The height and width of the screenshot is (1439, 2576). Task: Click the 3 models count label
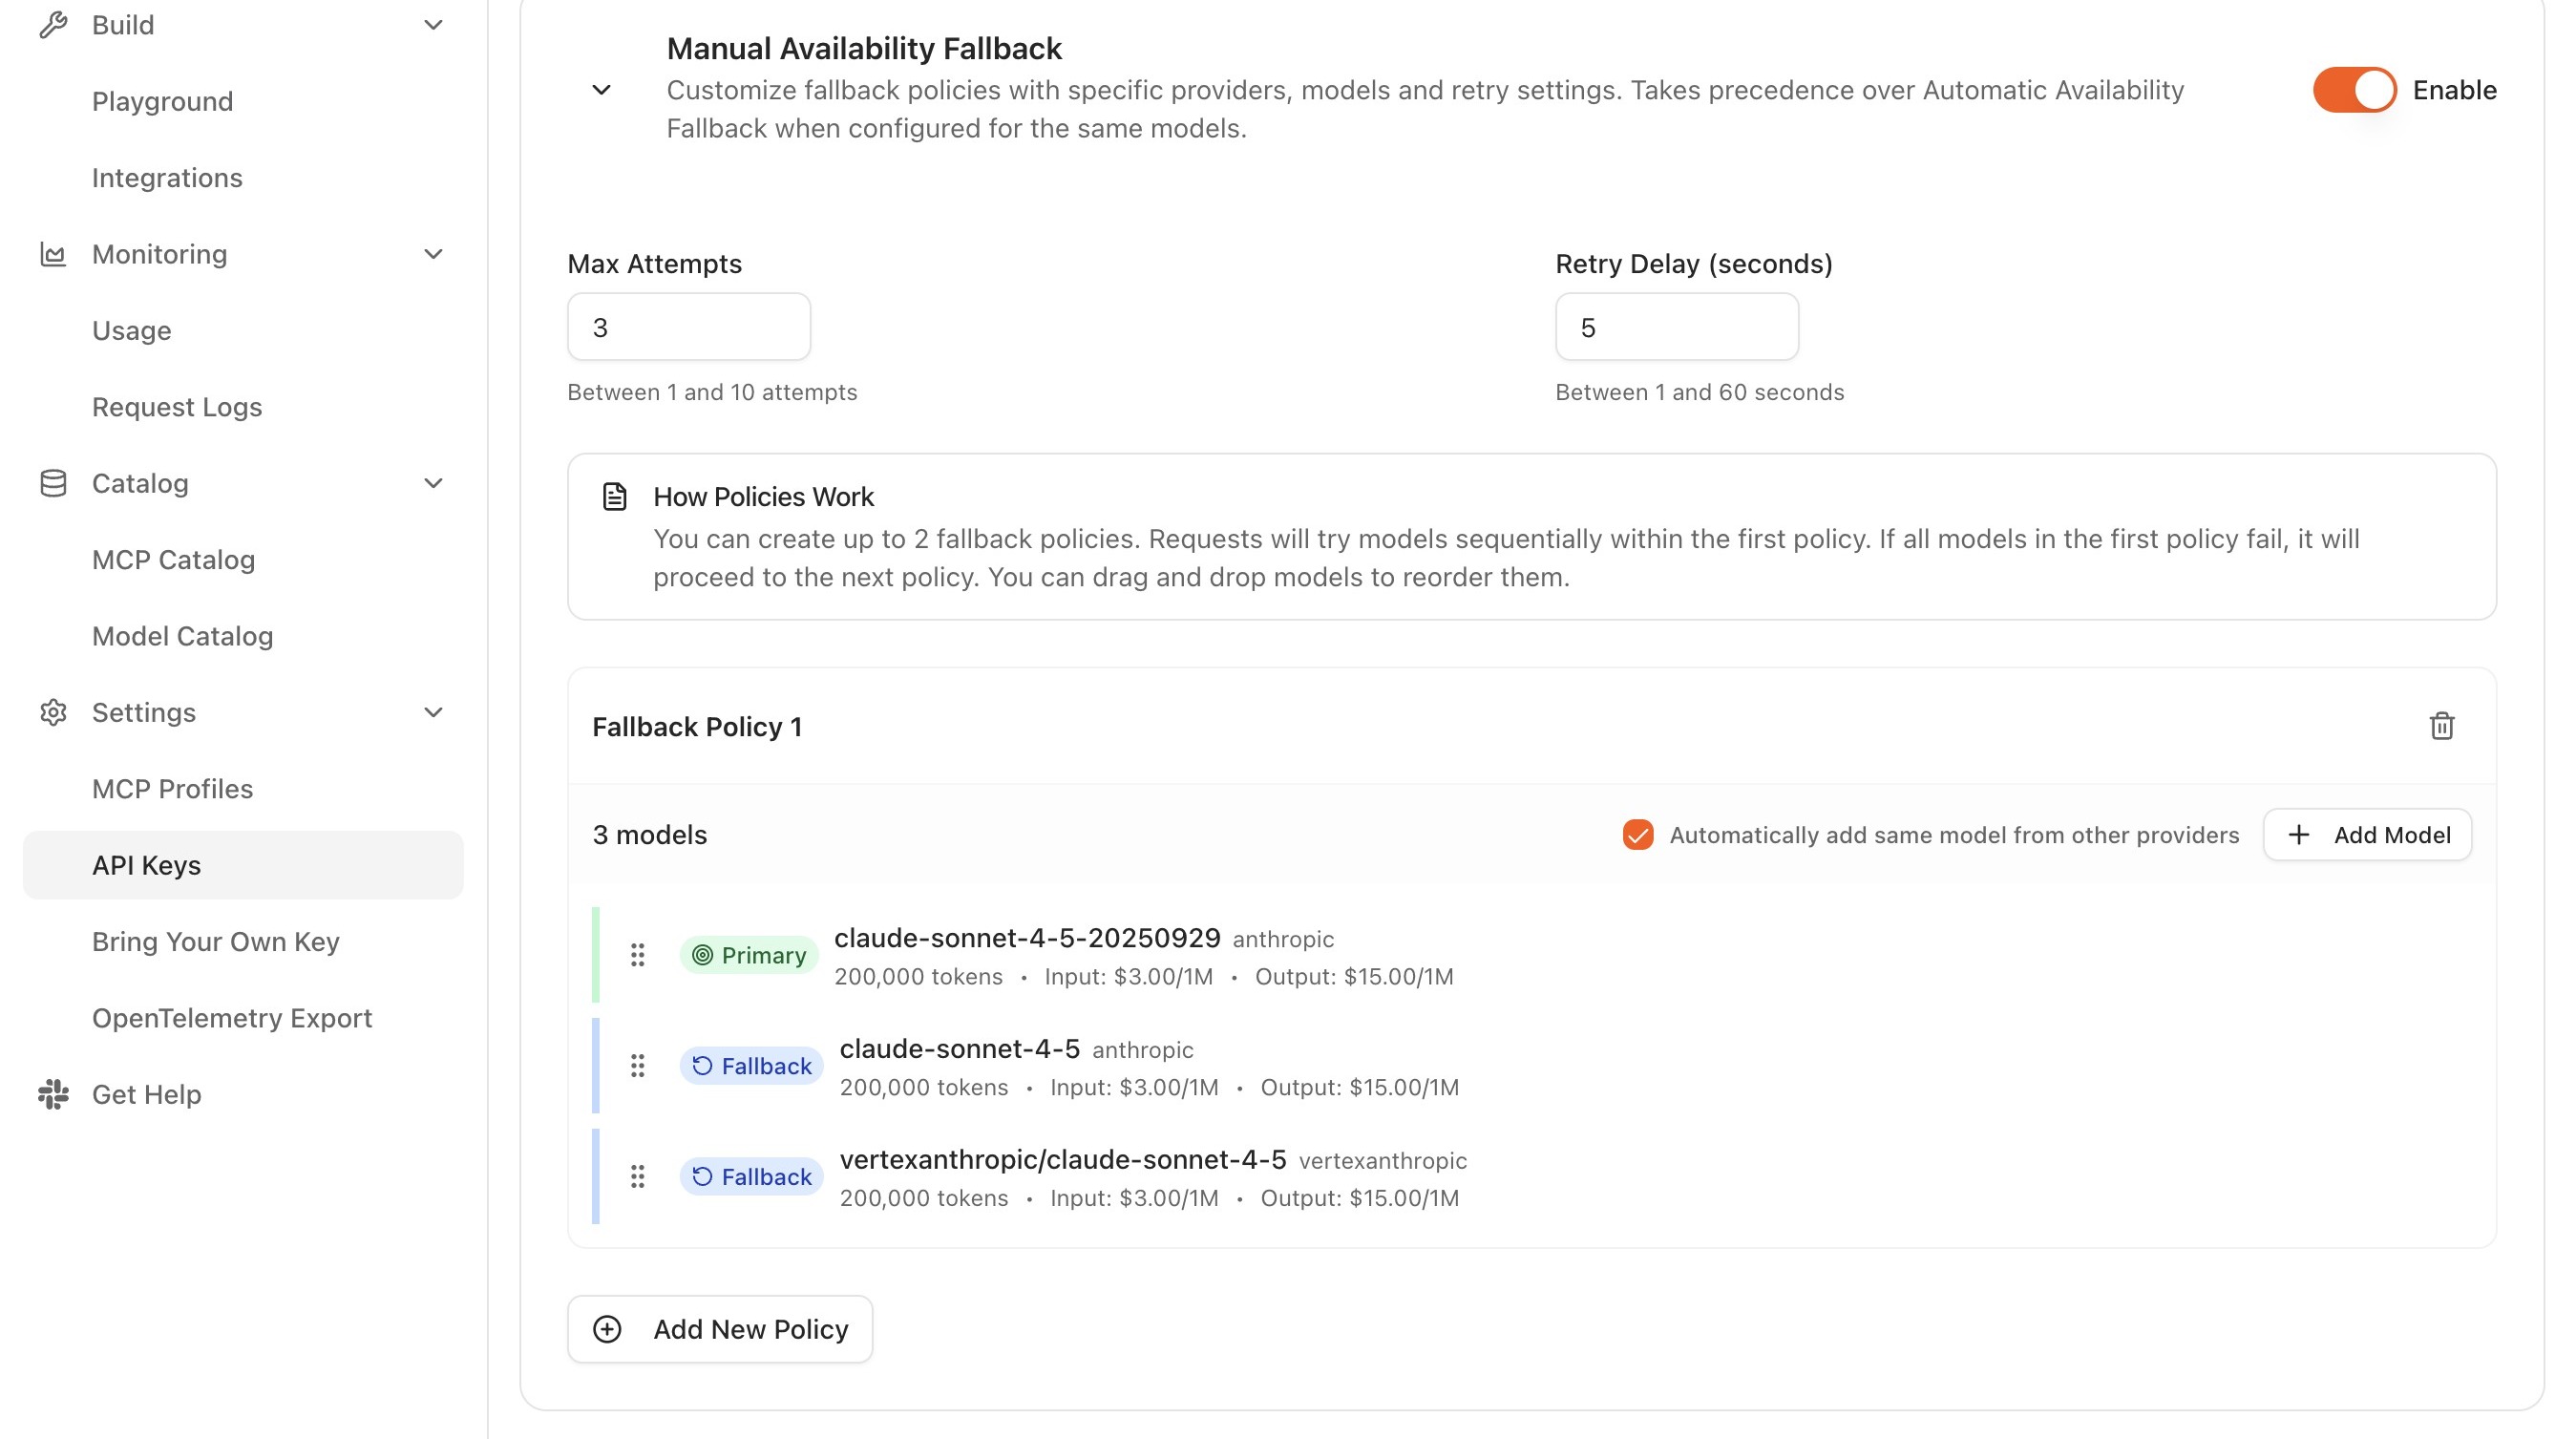click(649, 835)
